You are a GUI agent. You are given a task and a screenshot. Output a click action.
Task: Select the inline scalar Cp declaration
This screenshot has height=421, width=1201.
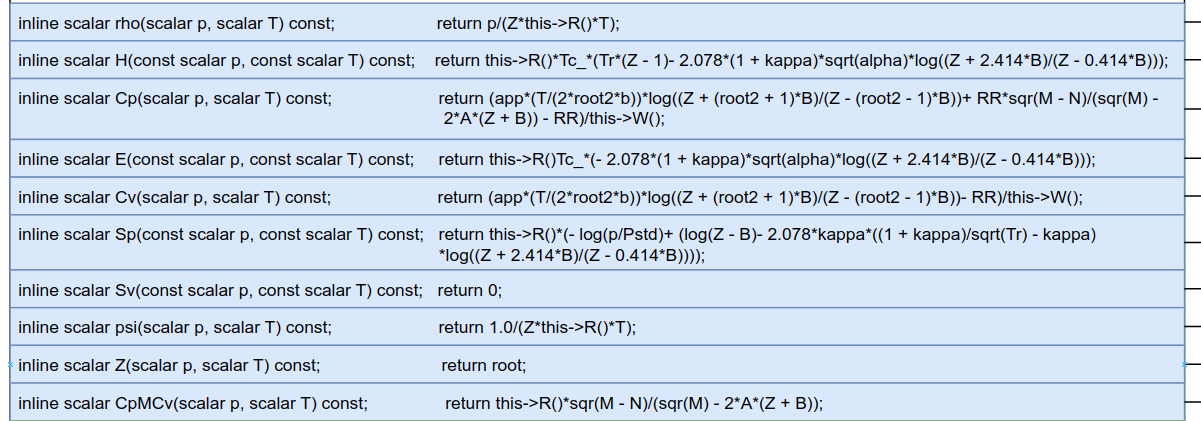pyautogui.click(x=175, y=99)
